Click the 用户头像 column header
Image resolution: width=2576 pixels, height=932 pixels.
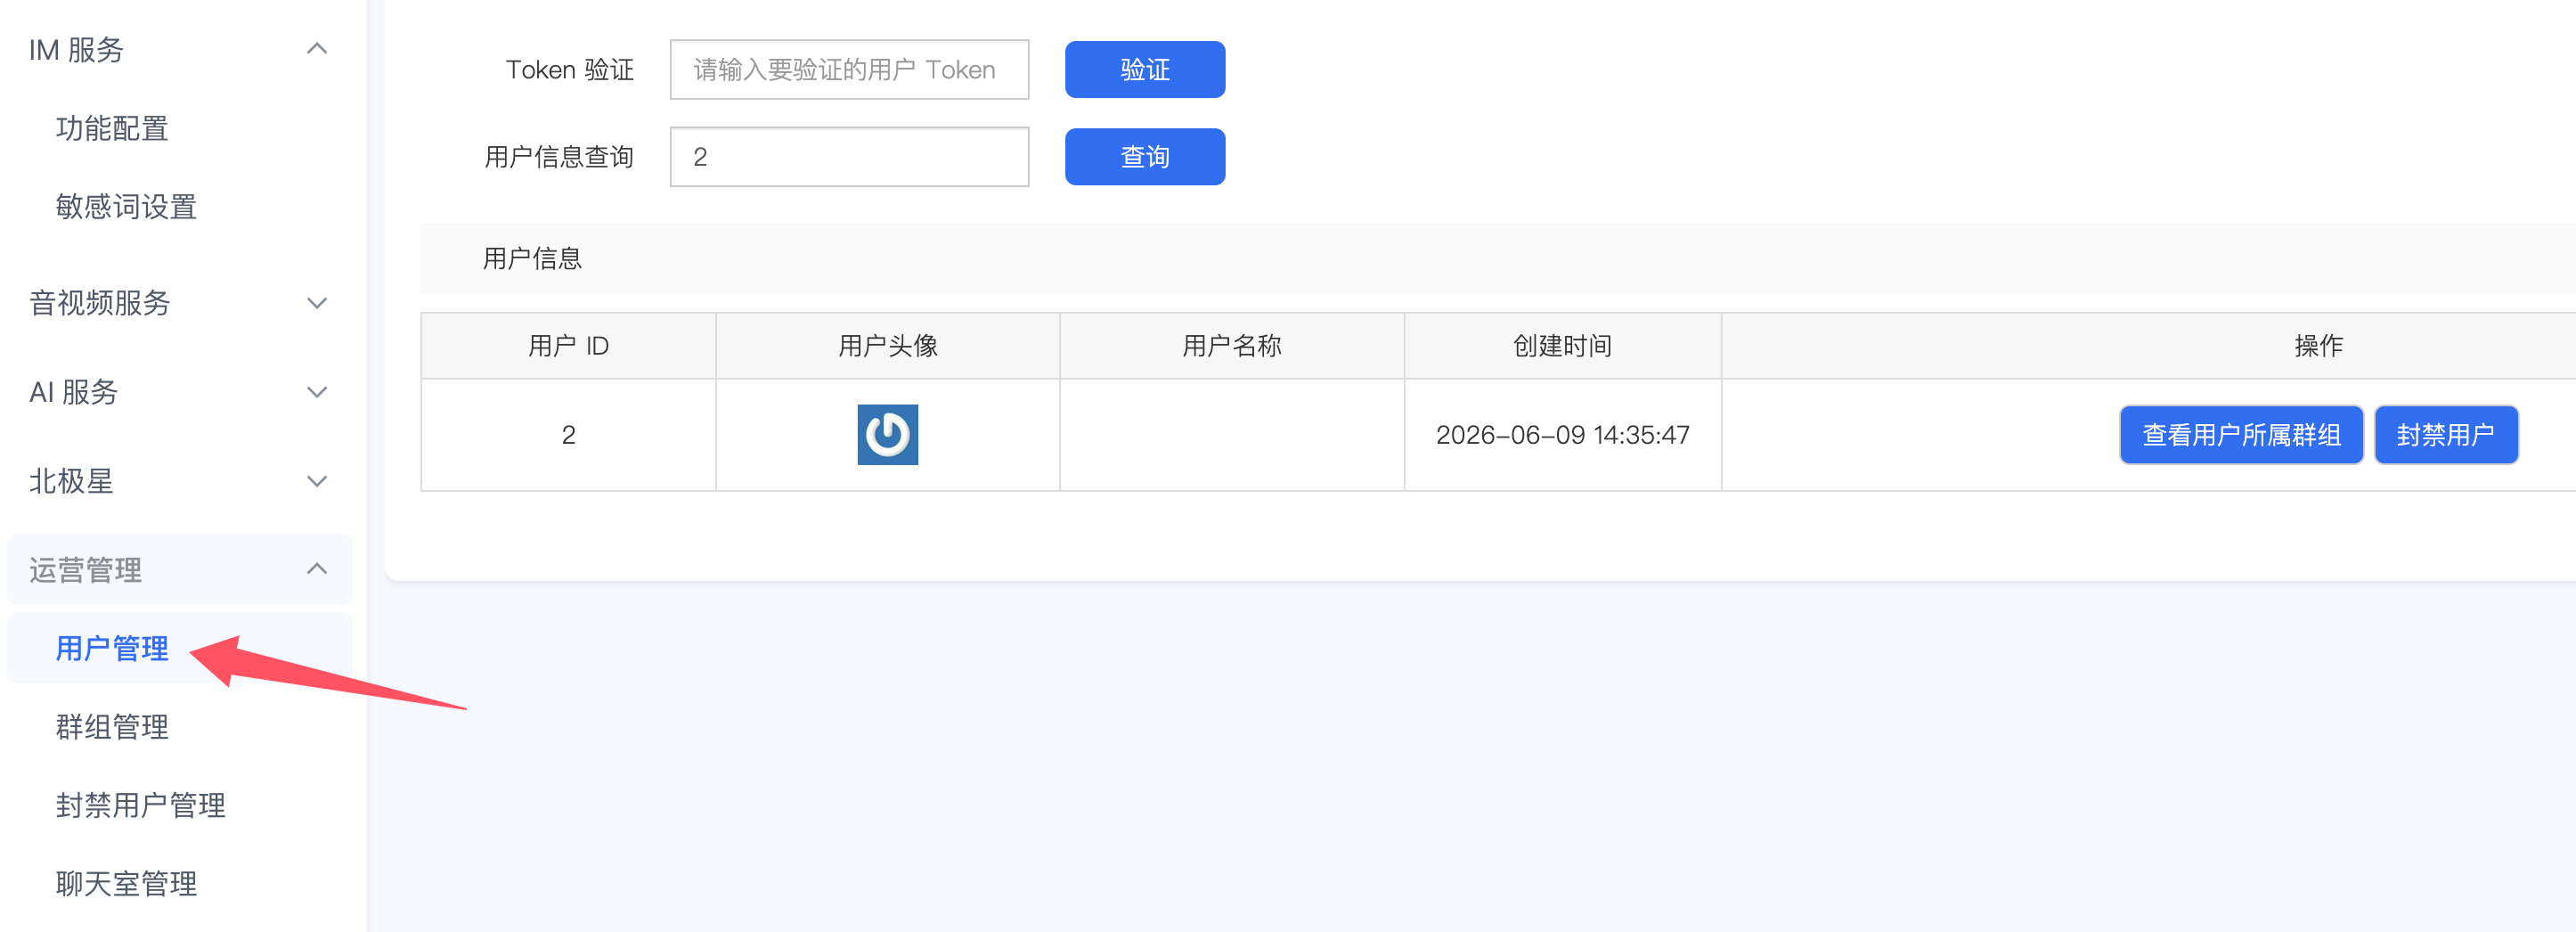click(x=888, y=346)
